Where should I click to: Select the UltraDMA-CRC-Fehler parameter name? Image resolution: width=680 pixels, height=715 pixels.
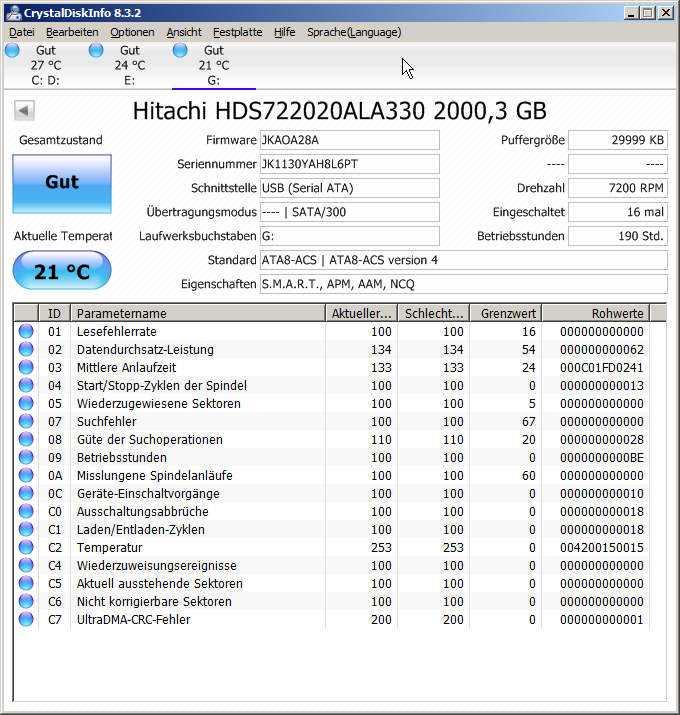pyautogui.click(x=134, y=620)
